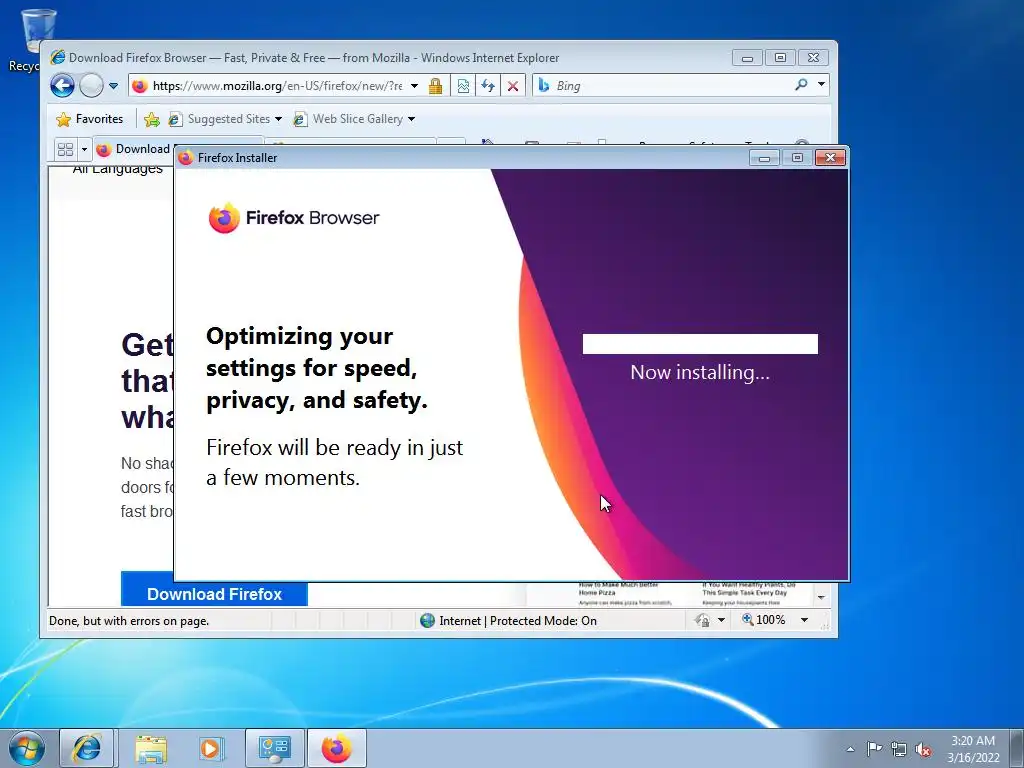Viewport: 1024px width, 768px height.
Task: Open the Recent Pages dropdown beside Forward button
Action: (114, 86)
